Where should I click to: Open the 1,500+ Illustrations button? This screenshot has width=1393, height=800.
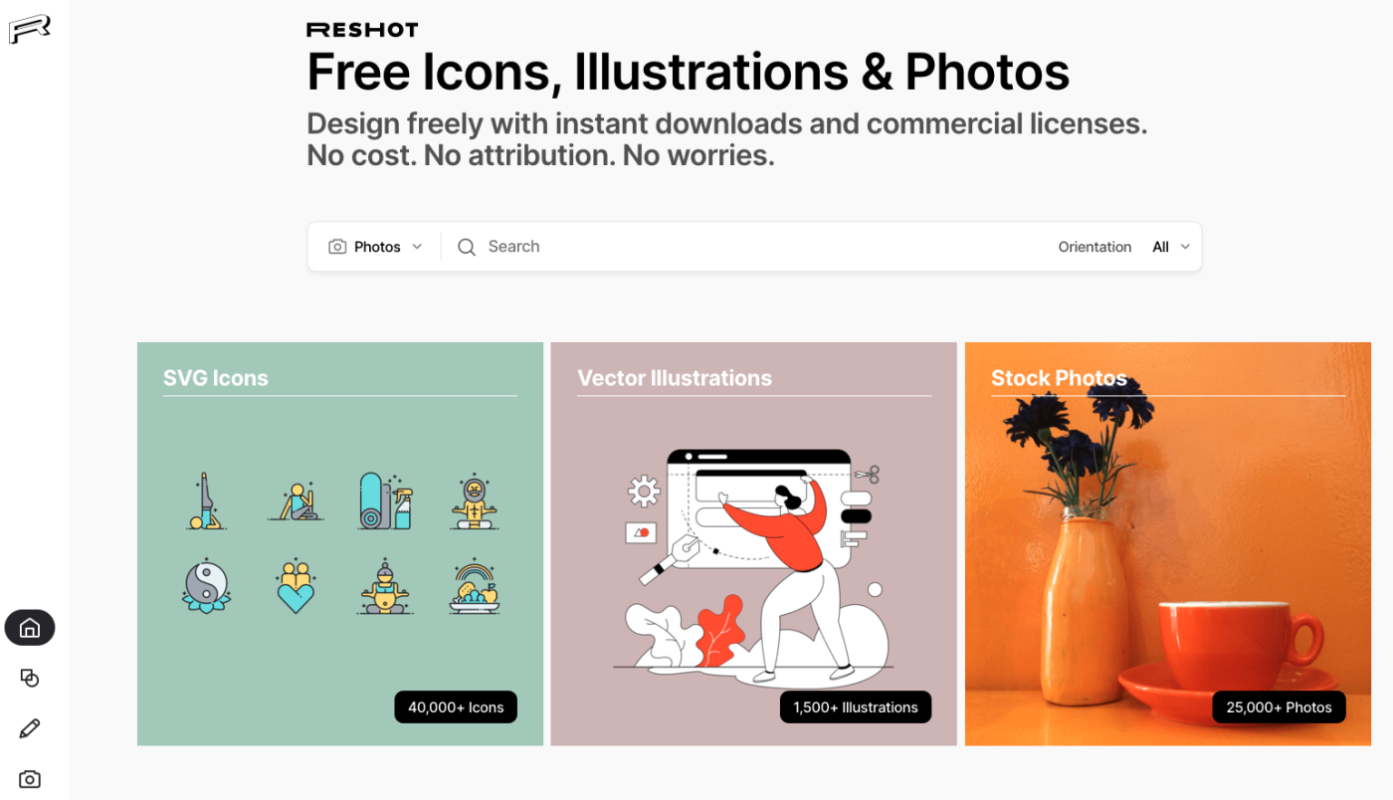(855, 707)
